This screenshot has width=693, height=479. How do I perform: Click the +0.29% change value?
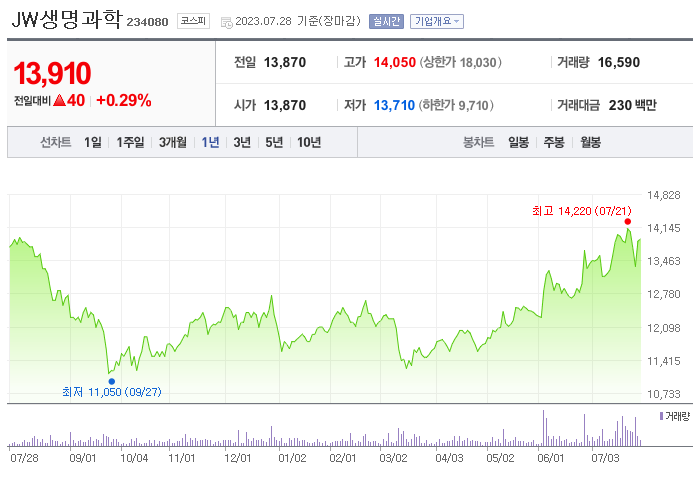(x=124, y=101)
